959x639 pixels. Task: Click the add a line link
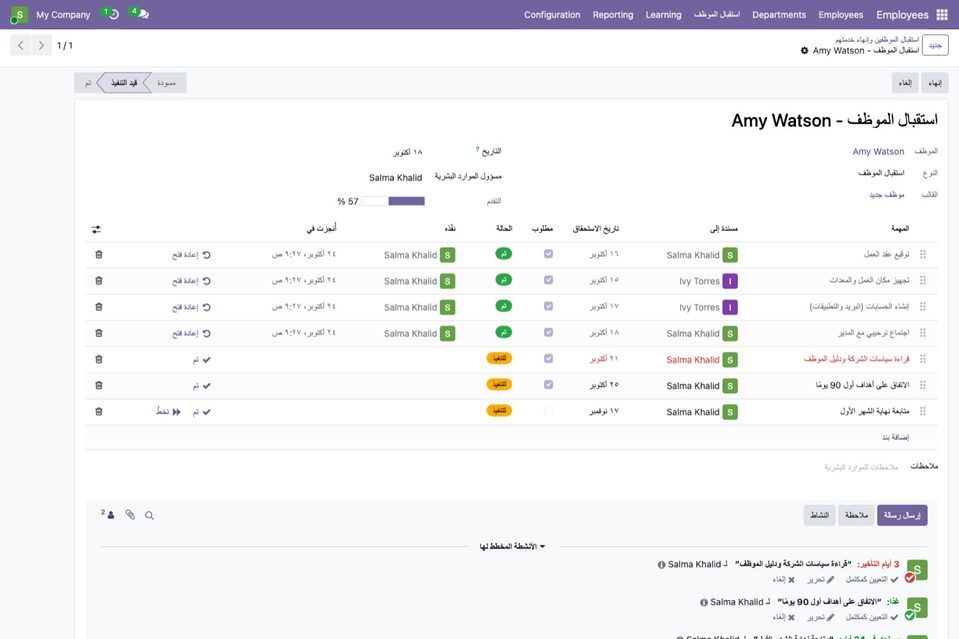click(895, 437)
